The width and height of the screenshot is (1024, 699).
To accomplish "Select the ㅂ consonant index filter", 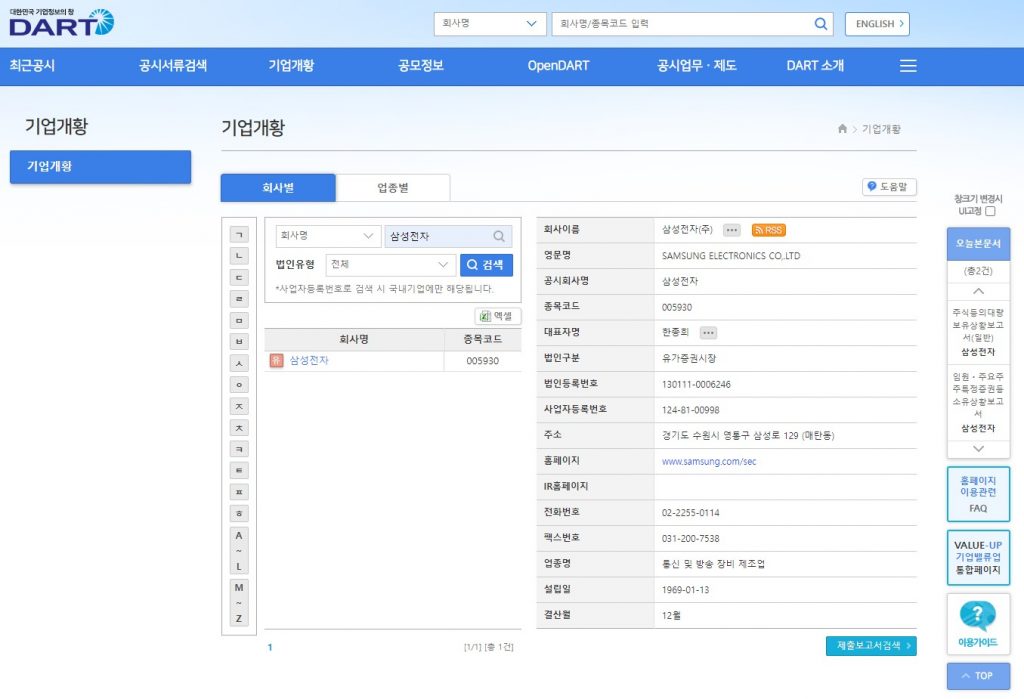I will [239, 342].
